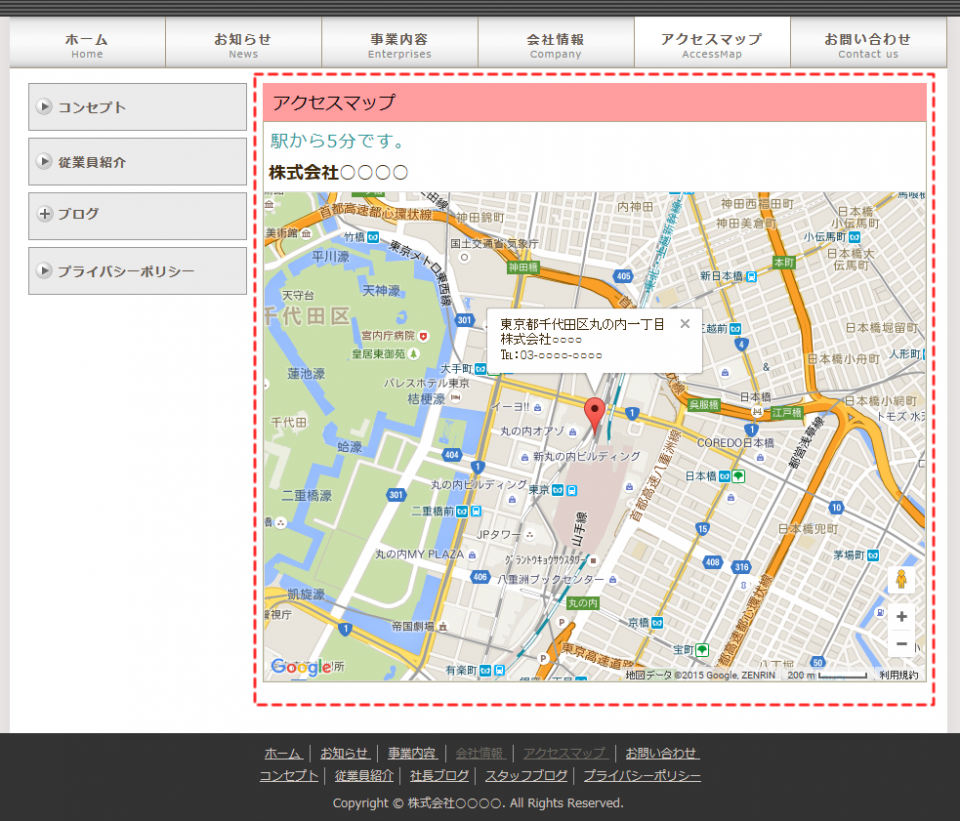This screenshot has height=821, width=960.
Task: Go to 事業内容 Enterprises tab
Action: pyautogui.click(x=400, y=42)
